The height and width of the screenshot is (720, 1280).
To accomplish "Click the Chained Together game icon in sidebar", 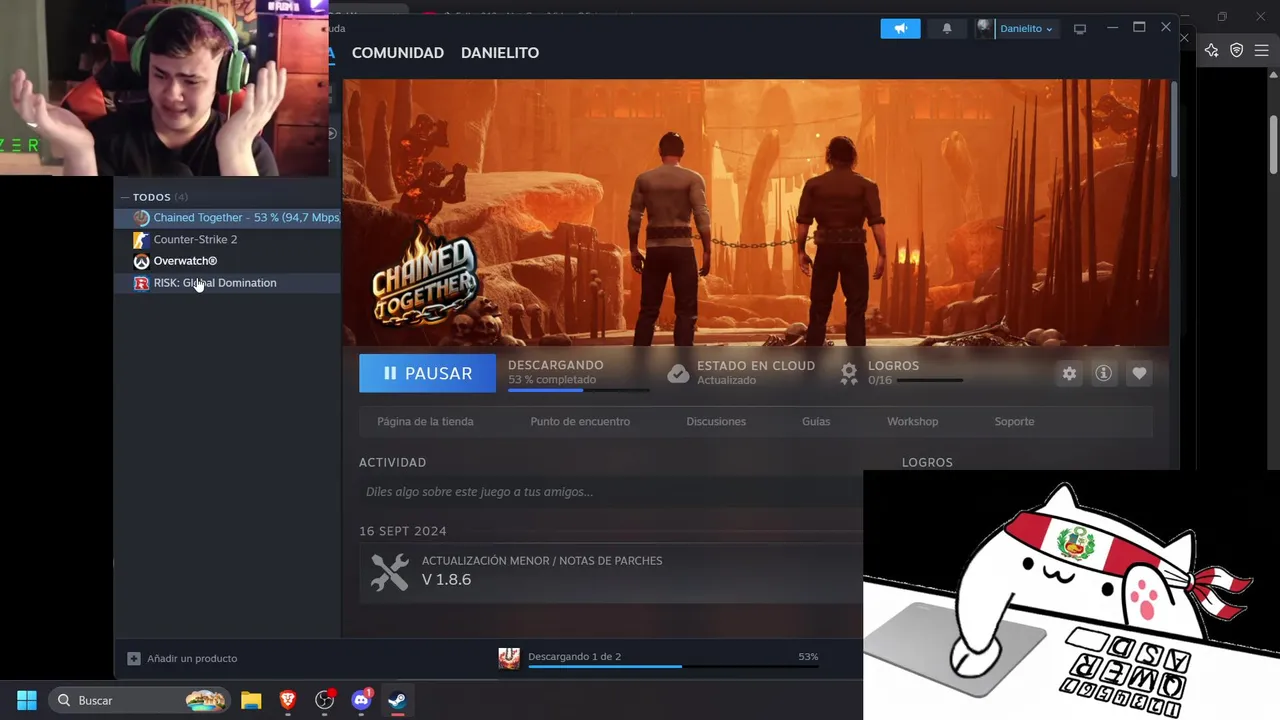I will click(141, 218).
